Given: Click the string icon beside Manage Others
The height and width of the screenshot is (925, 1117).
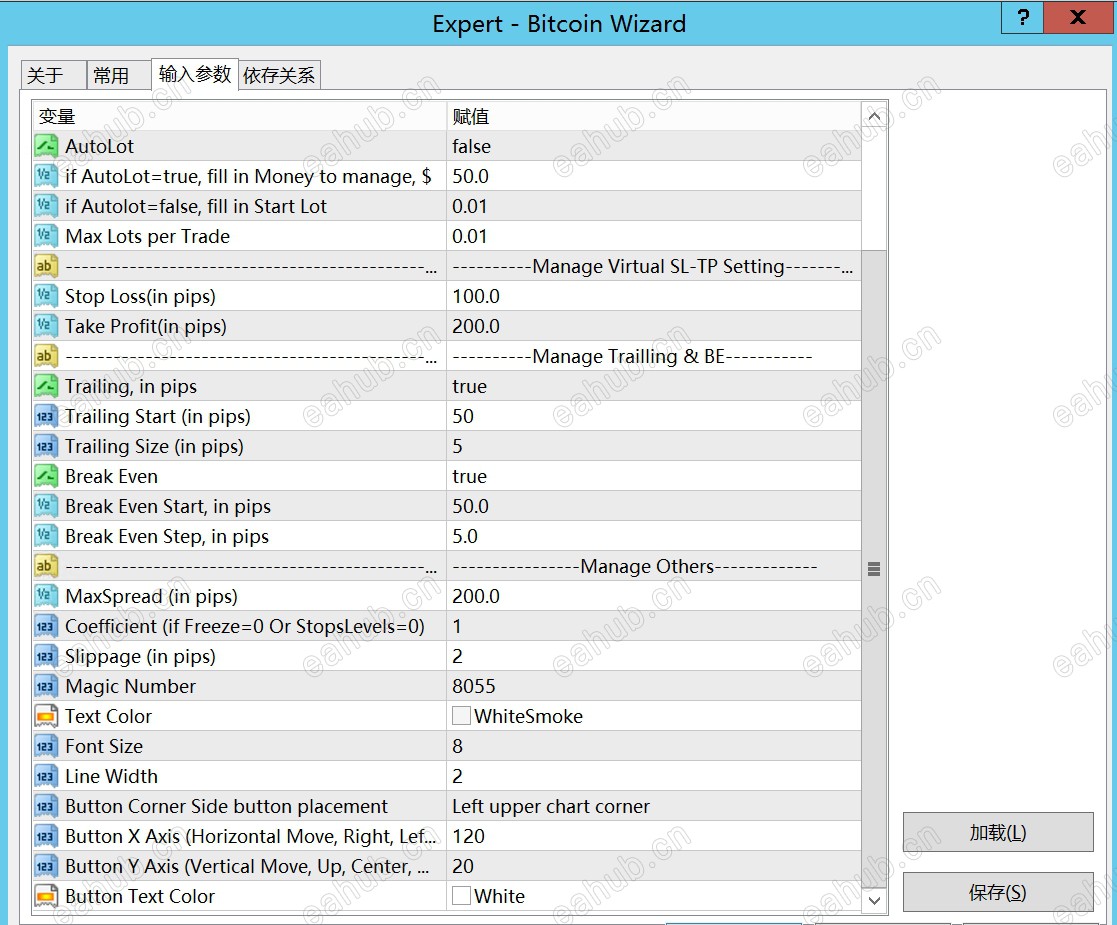Looking at the screenshot, I should (x=46, y=566).
